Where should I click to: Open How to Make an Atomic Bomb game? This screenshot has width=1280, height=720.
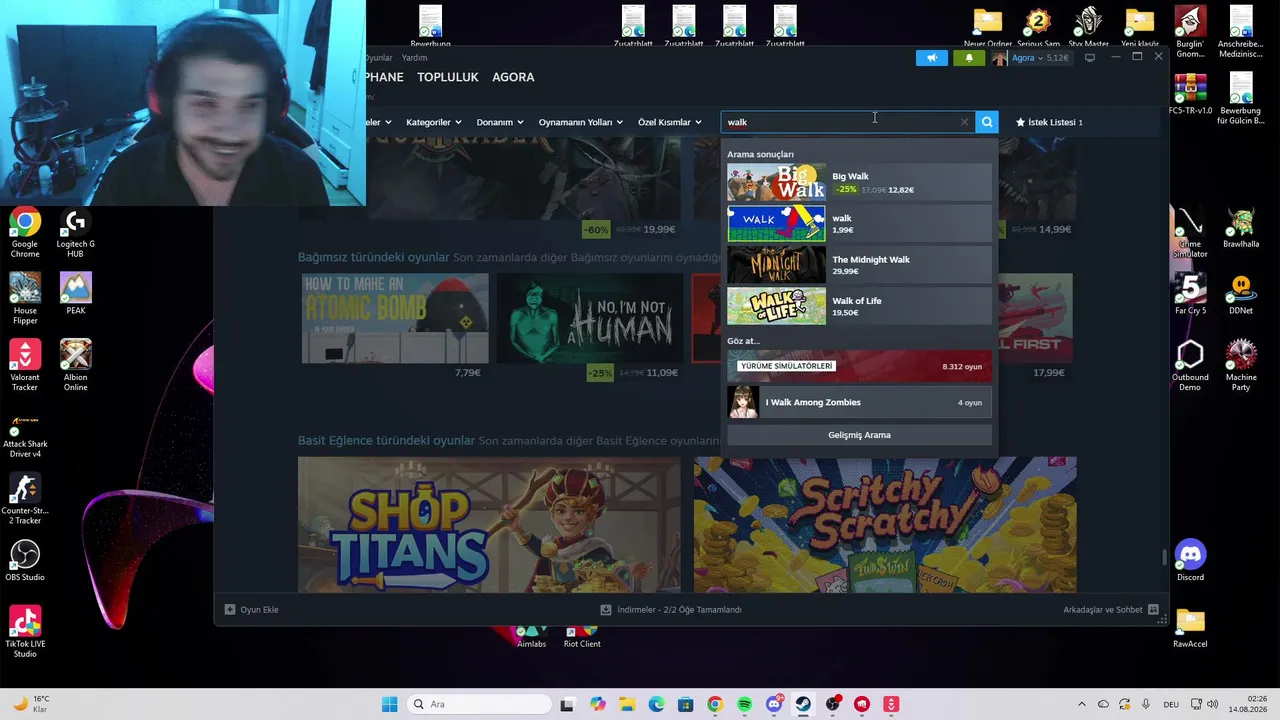click(x=395, y=318)
